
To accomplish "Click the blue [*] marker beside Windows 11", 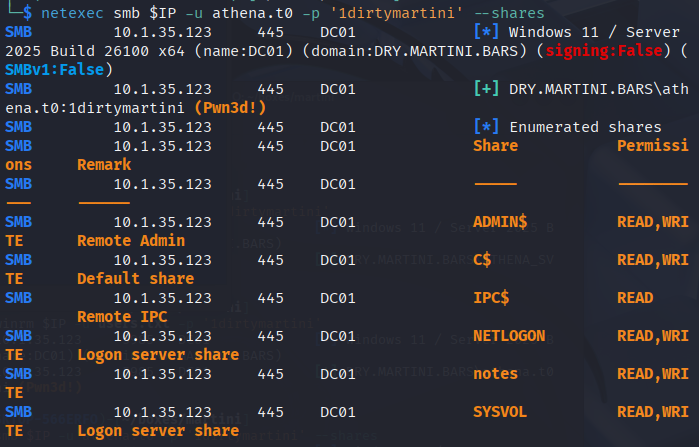I will [x=486, y=32].
